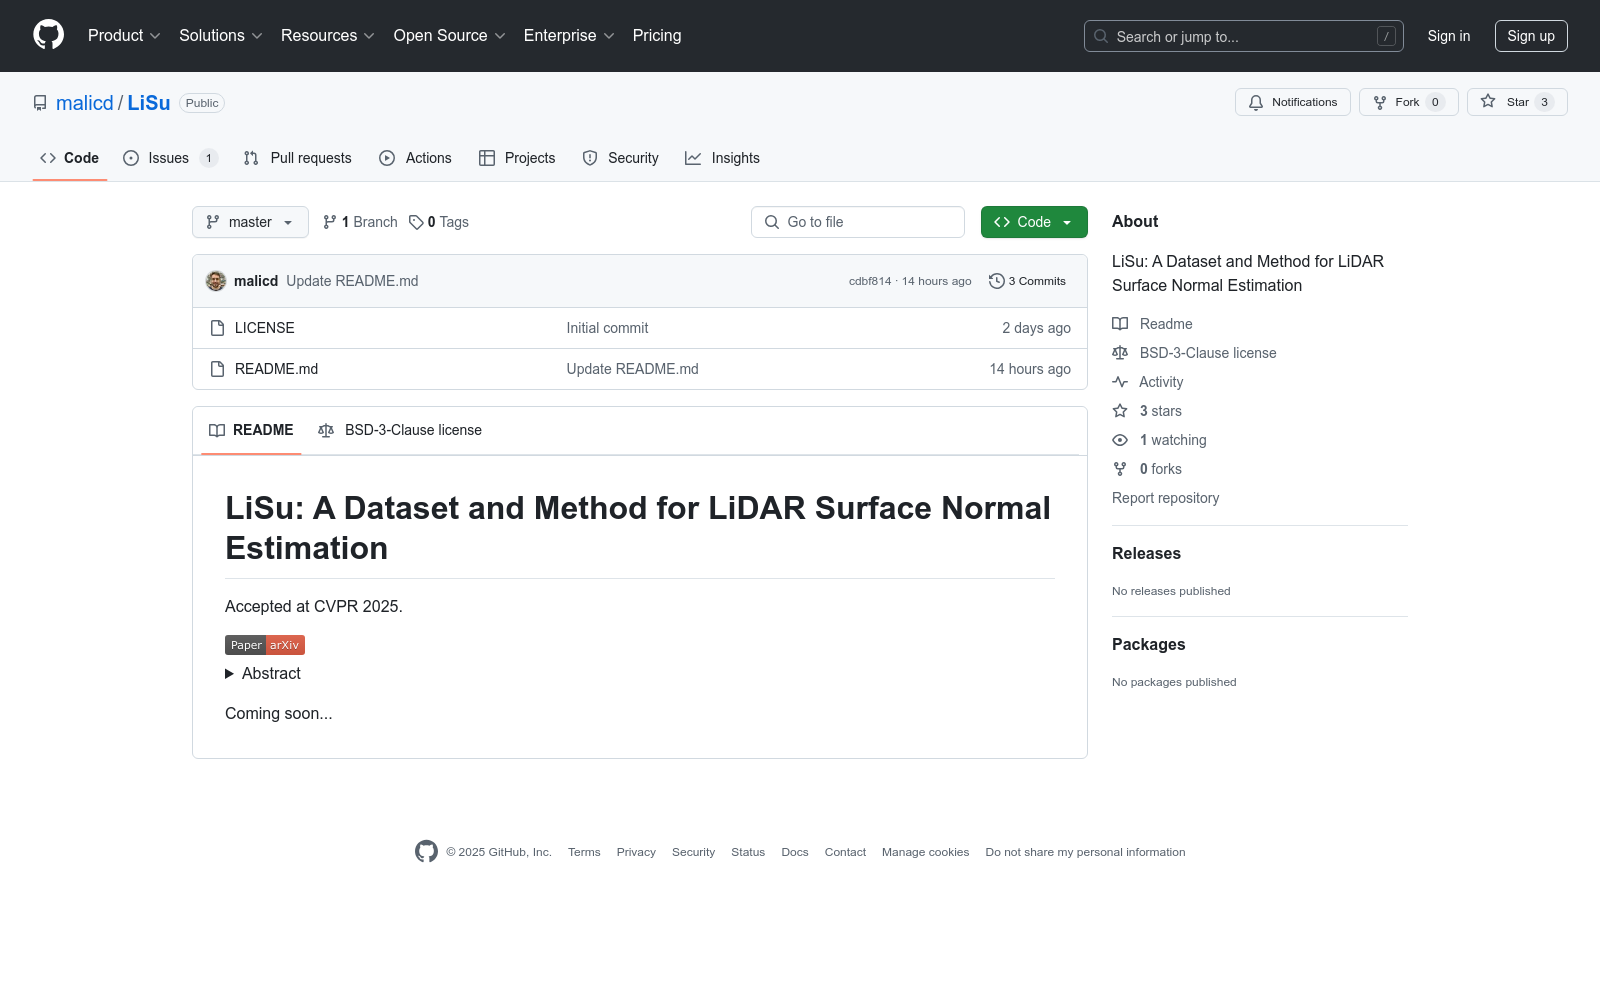Click the Packages heading link
This screenshot has height=1000, width=1600.
click(1149, 644)
